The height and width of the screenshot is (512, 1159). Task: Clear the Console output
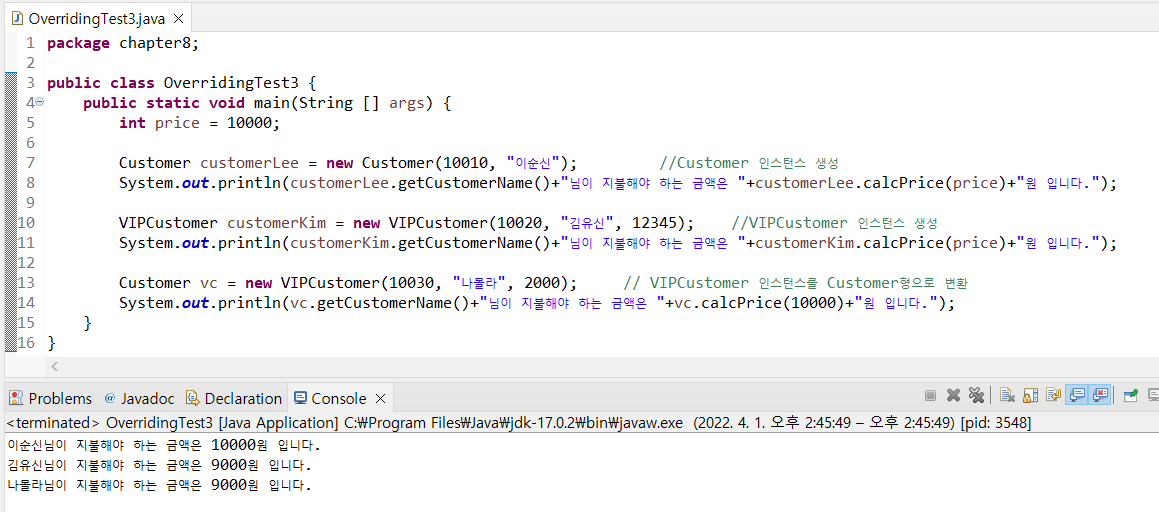point(1007,396)
